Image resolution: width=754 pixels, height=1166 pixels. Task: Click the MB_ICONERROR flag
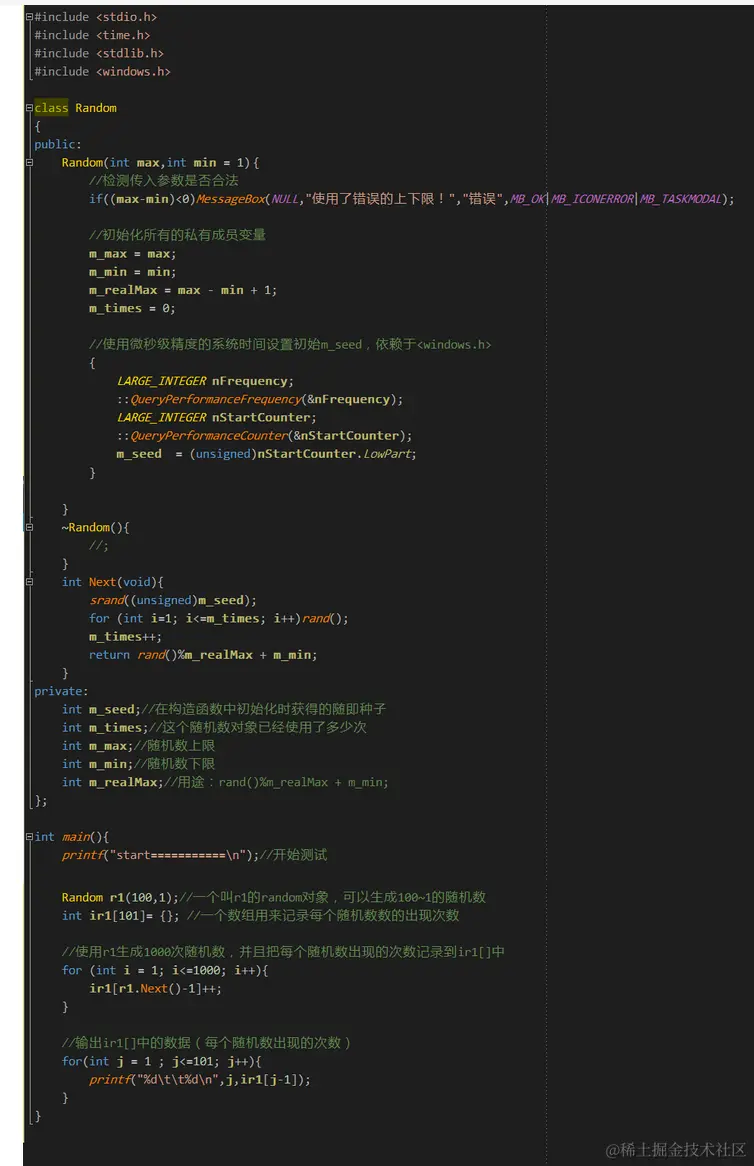point(593,199)
